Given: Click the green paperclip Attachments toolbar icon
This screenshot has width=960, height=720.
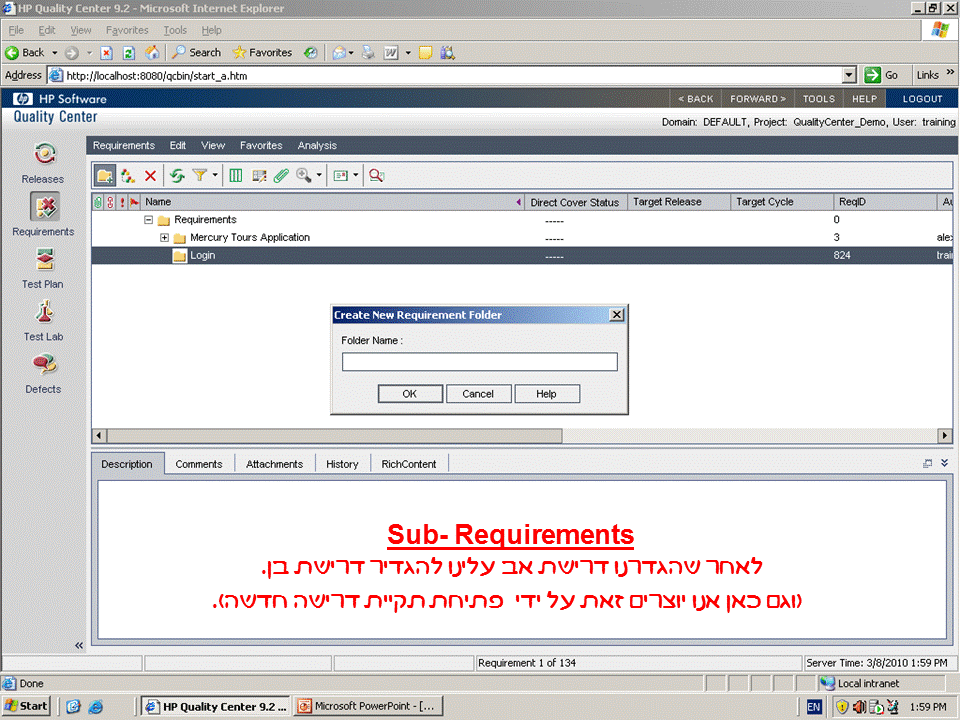Looking at the screenshot, I should (x=281, y=176).
